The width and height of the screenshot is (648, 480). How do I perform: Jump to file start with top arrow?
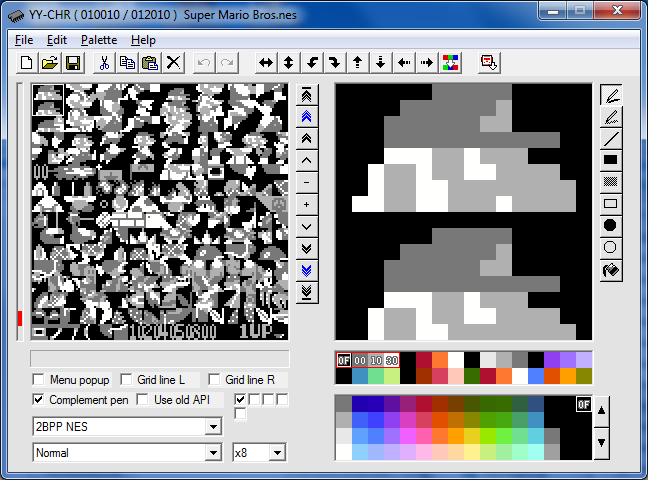[307, 94]
